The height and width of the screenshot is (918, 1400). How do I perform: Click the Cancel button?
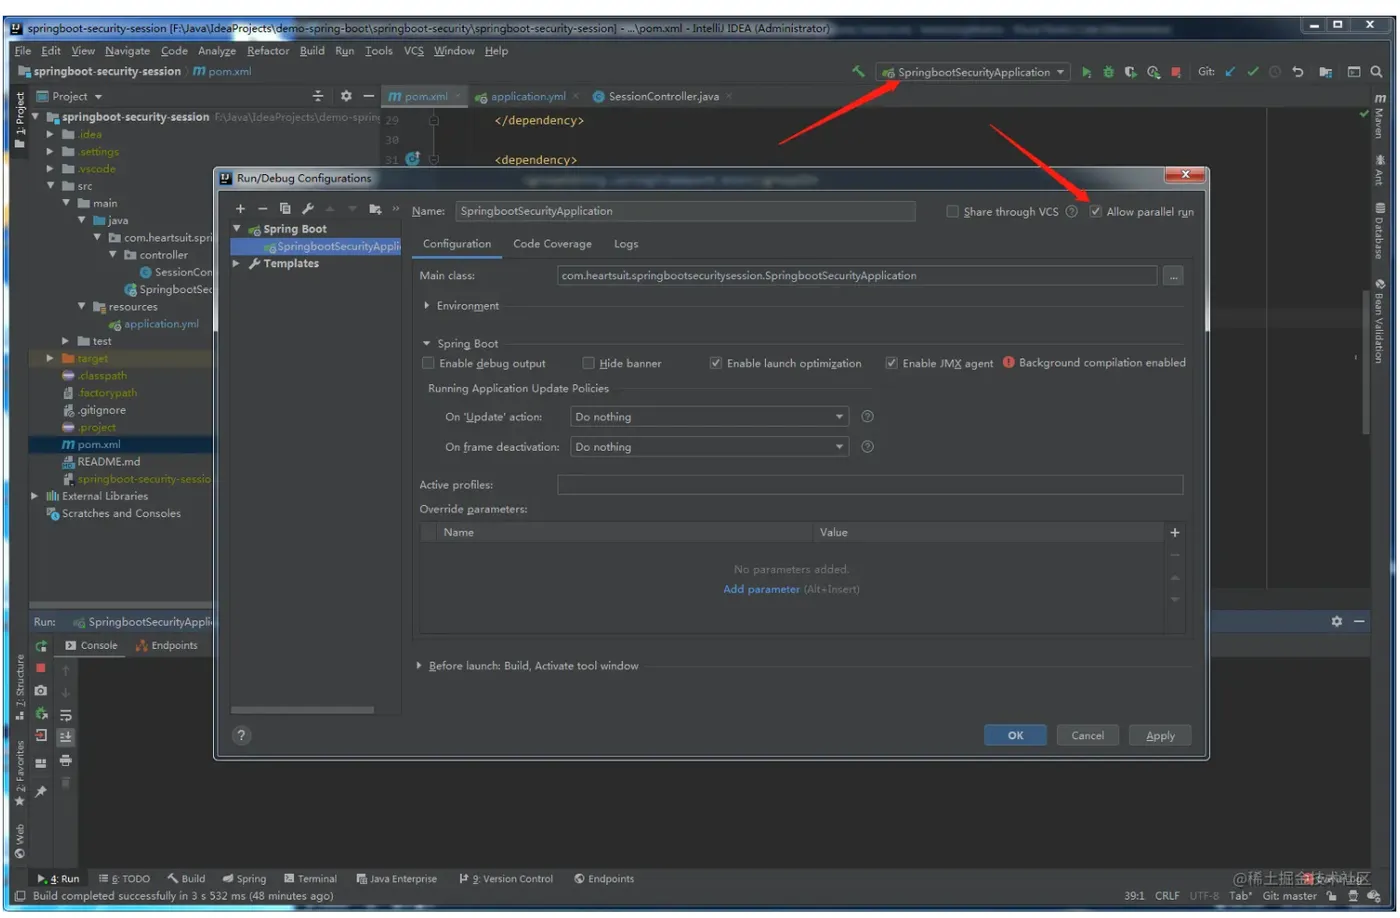pos(1088,736)
